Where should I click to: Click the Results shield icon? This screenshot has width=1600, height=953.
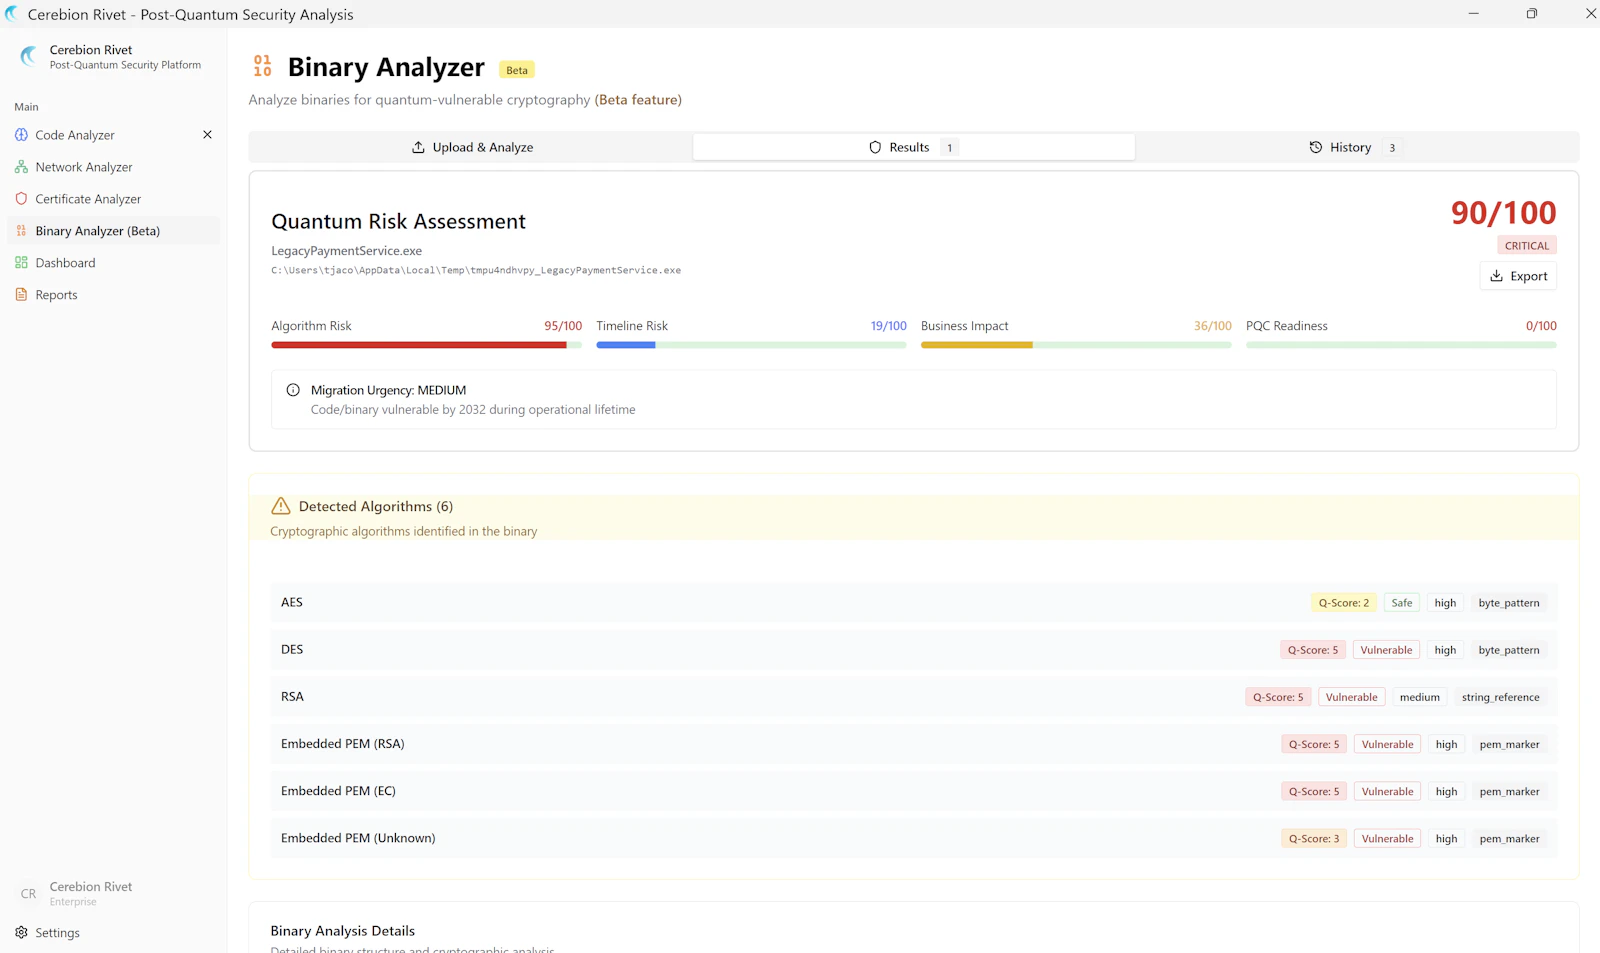click(875, 147)
